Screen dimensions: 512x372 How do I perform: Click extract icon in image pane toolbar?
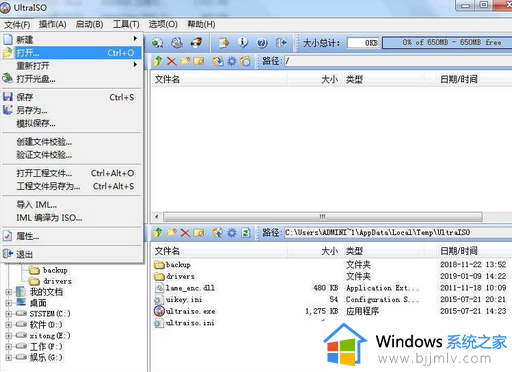pyautogui.click(x=218, y=61)
